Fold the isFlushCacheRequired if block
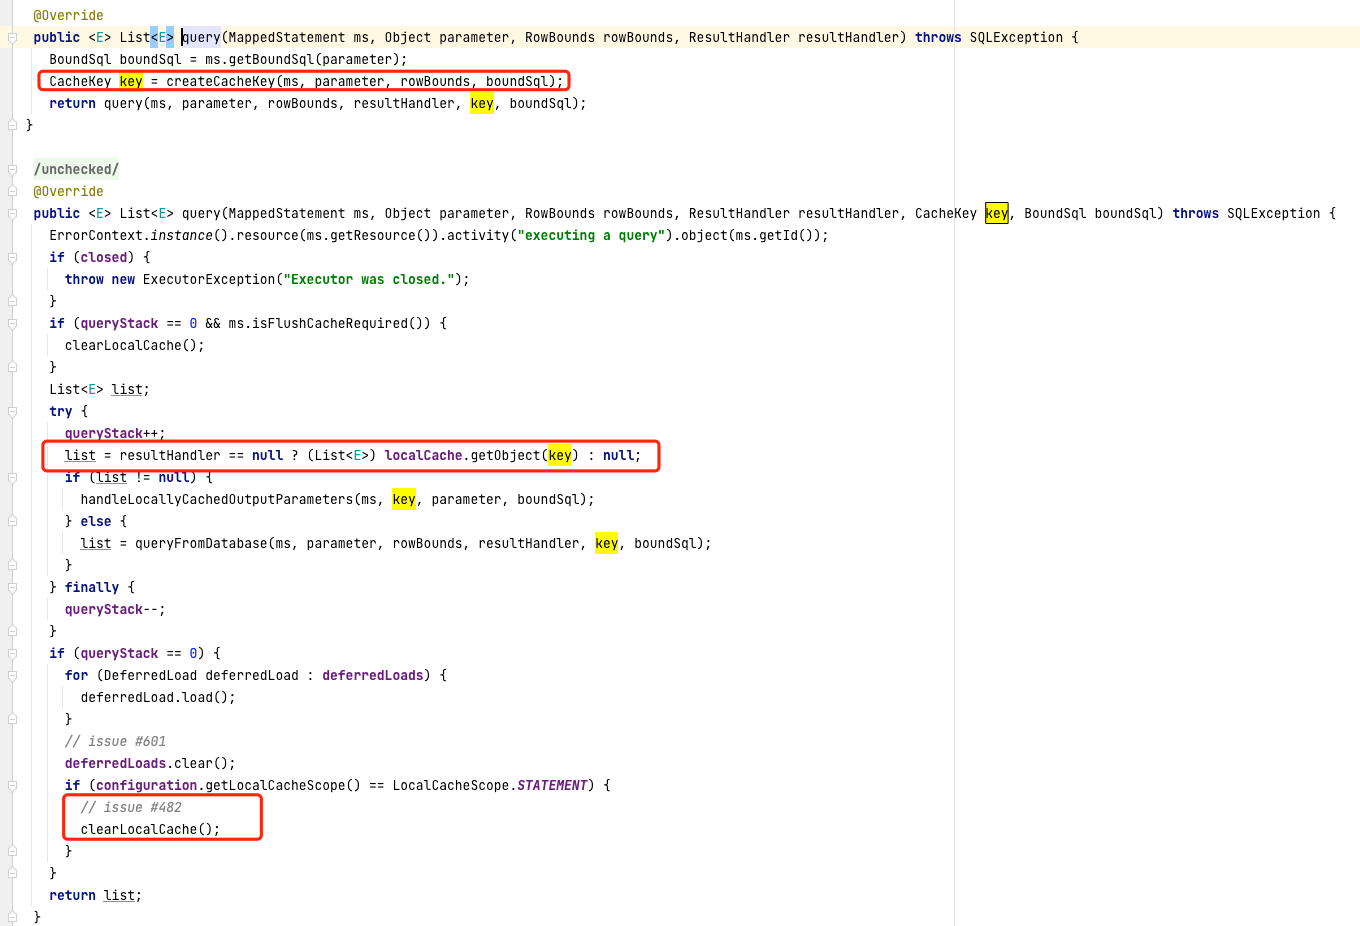 [12, 323]
